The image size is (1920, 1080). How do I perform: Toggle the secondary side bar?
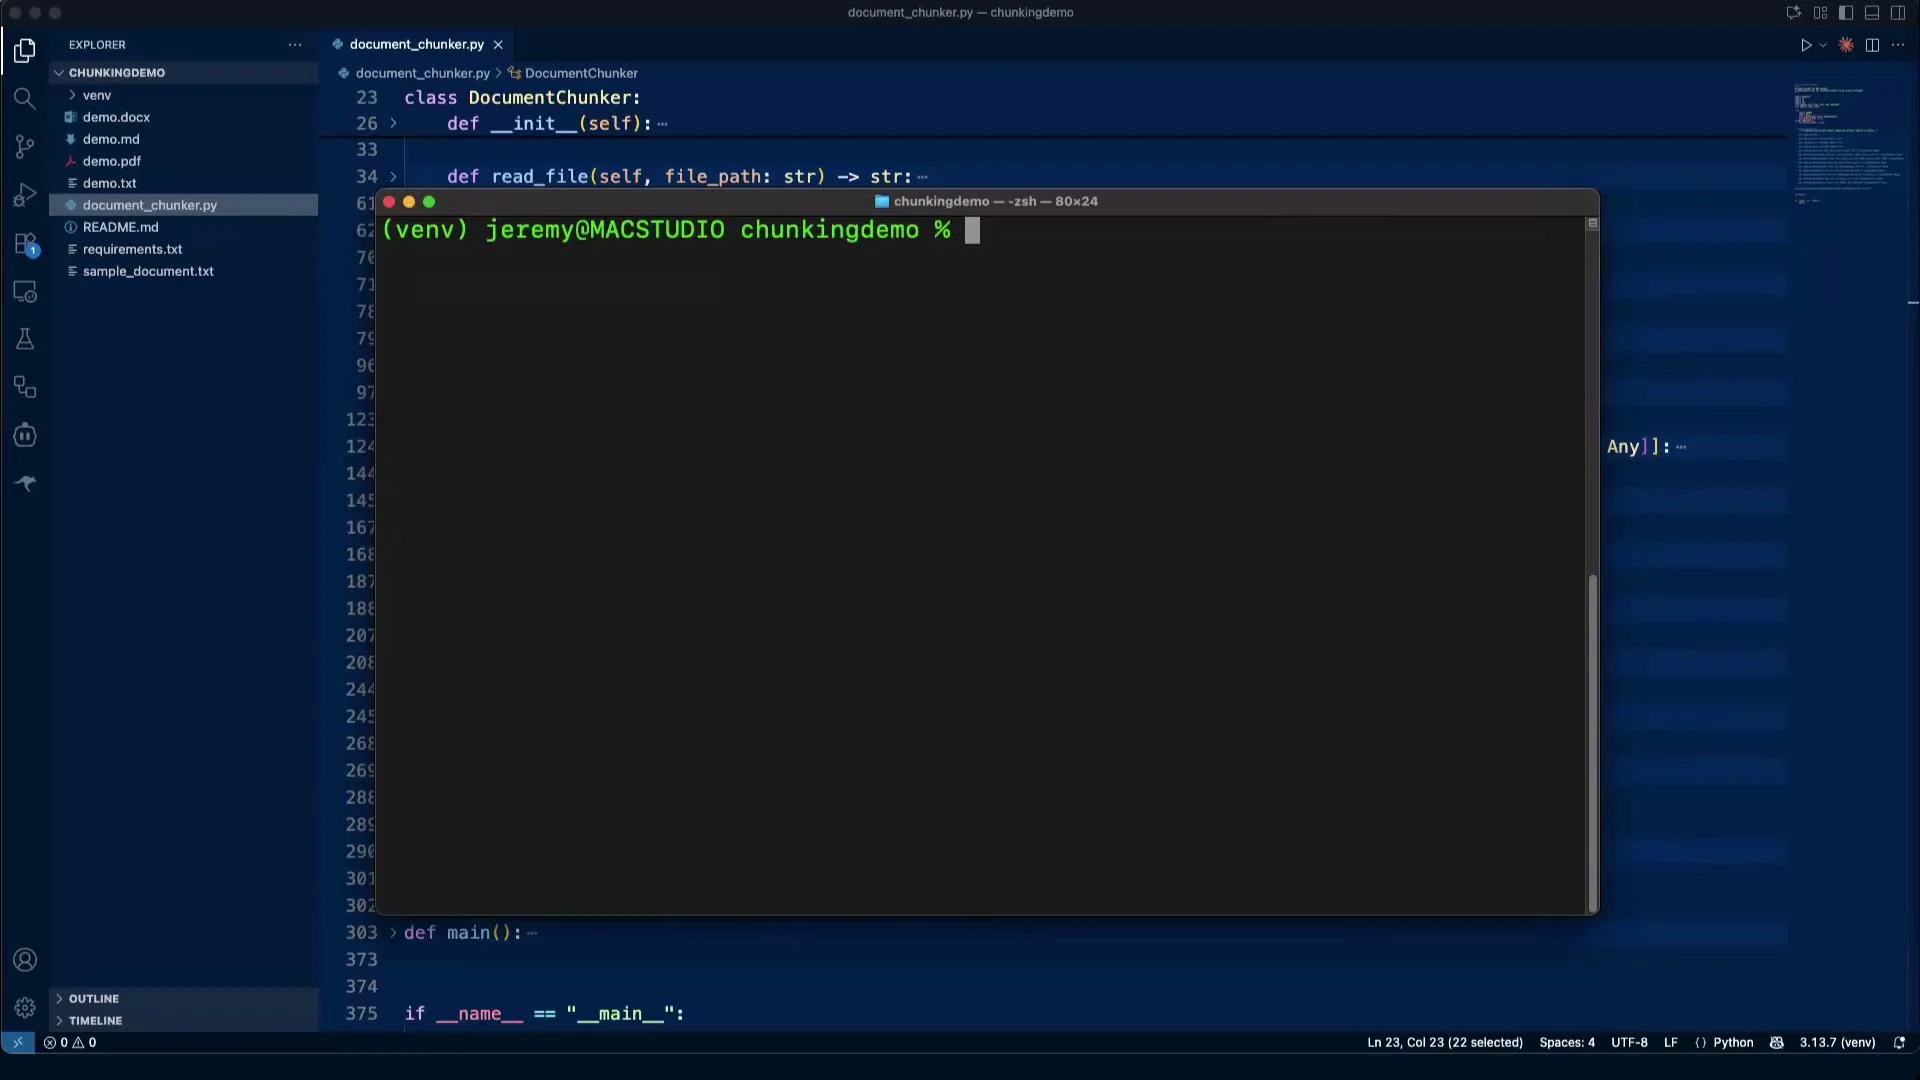(x=1898, y=13)
